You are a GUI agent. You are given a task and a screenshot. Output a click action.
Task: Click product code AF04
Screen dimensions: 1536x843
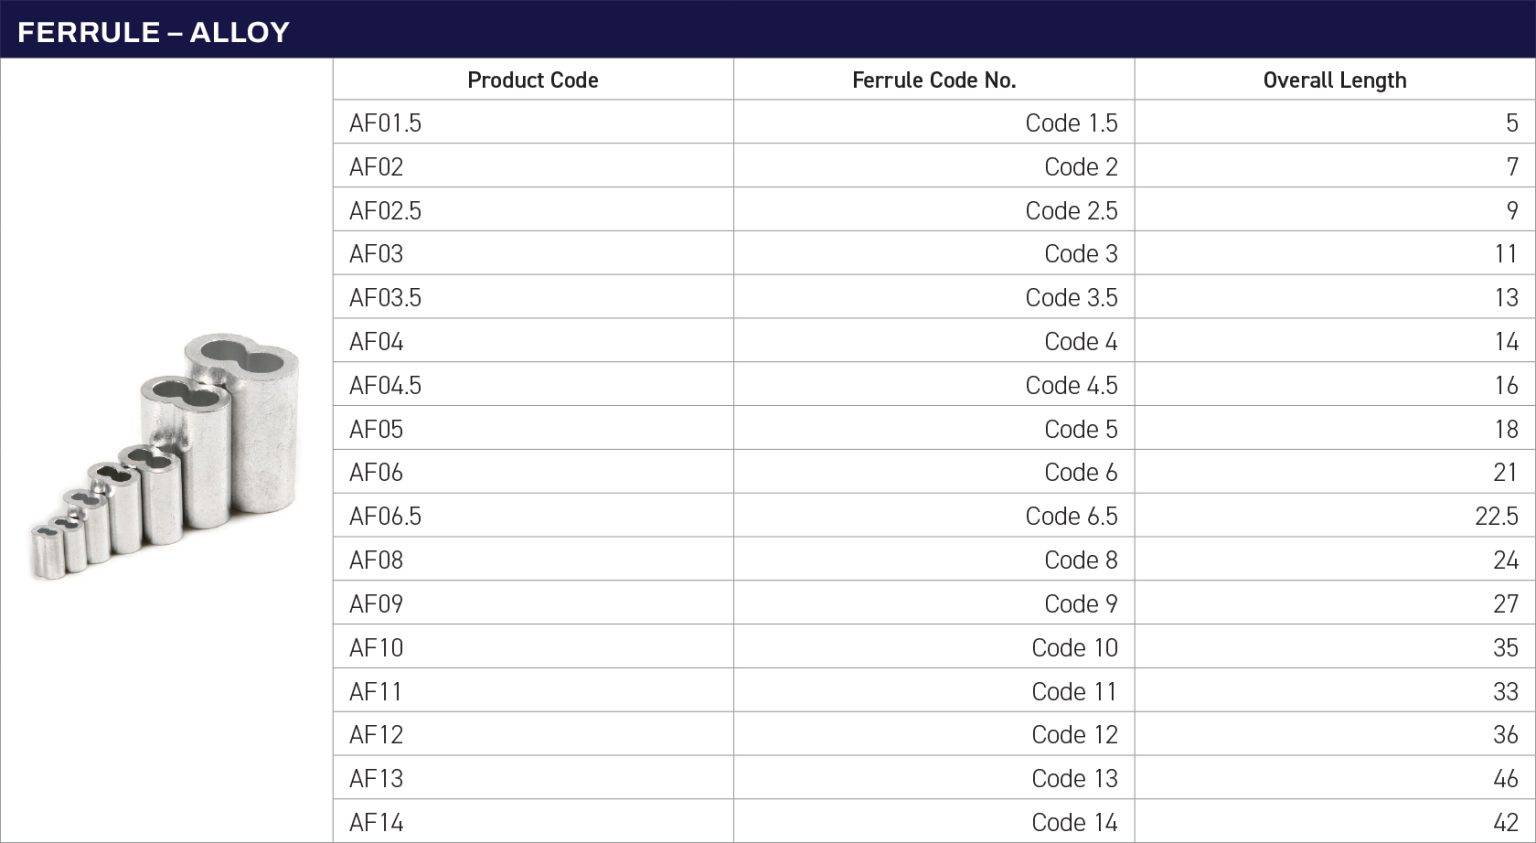coord(376,342)
